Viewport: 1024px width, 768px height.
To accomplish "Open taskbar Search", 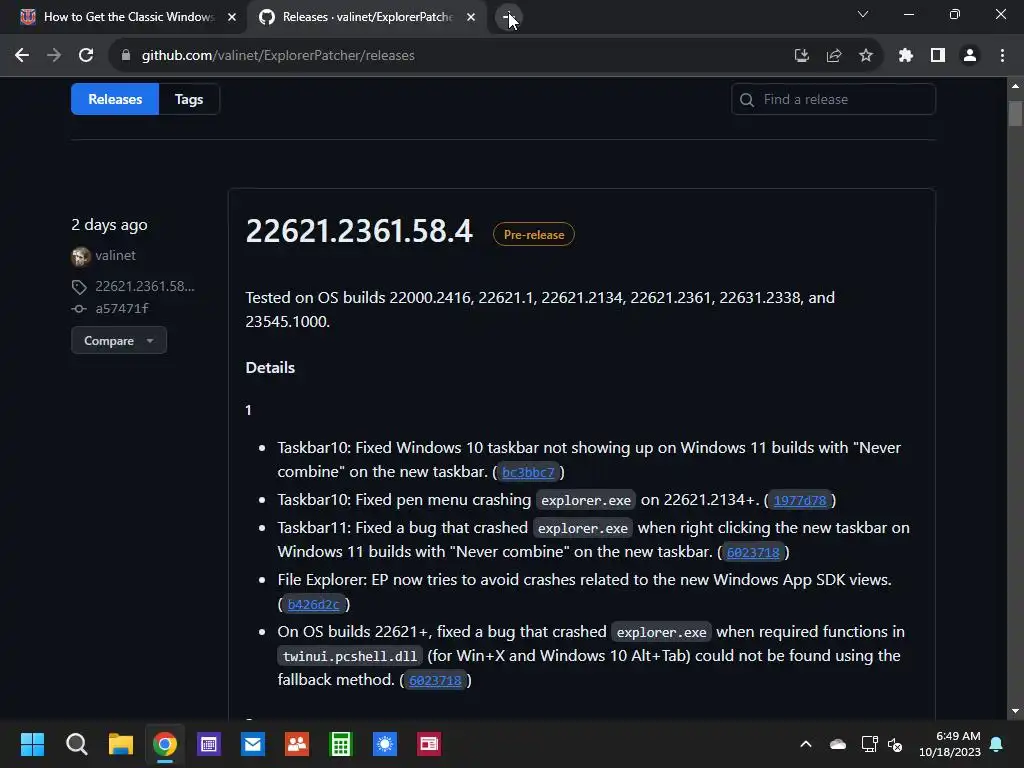I will click(x=76, y=744).
